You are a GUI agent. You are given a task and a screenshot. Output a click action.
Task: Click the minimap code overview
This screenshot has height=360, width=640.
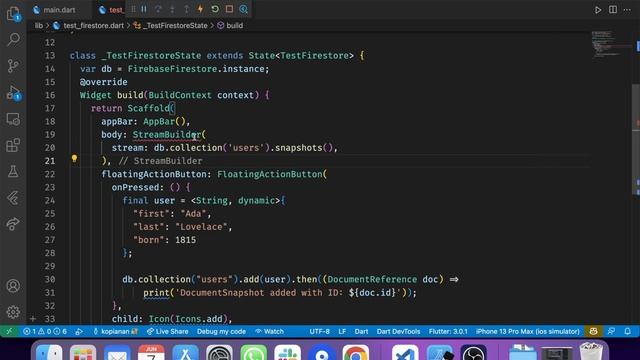tap(610, 43)
